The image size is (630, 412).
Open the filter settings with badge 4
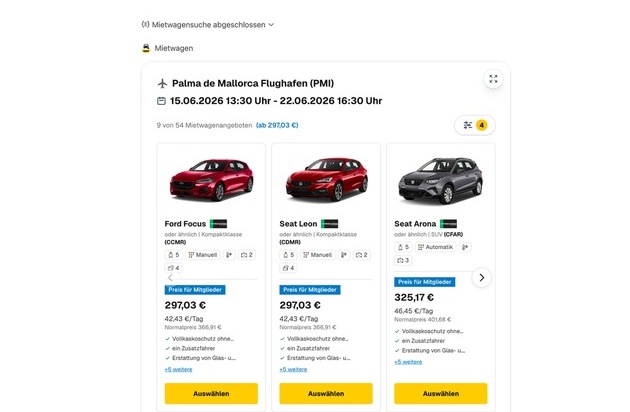474,125
